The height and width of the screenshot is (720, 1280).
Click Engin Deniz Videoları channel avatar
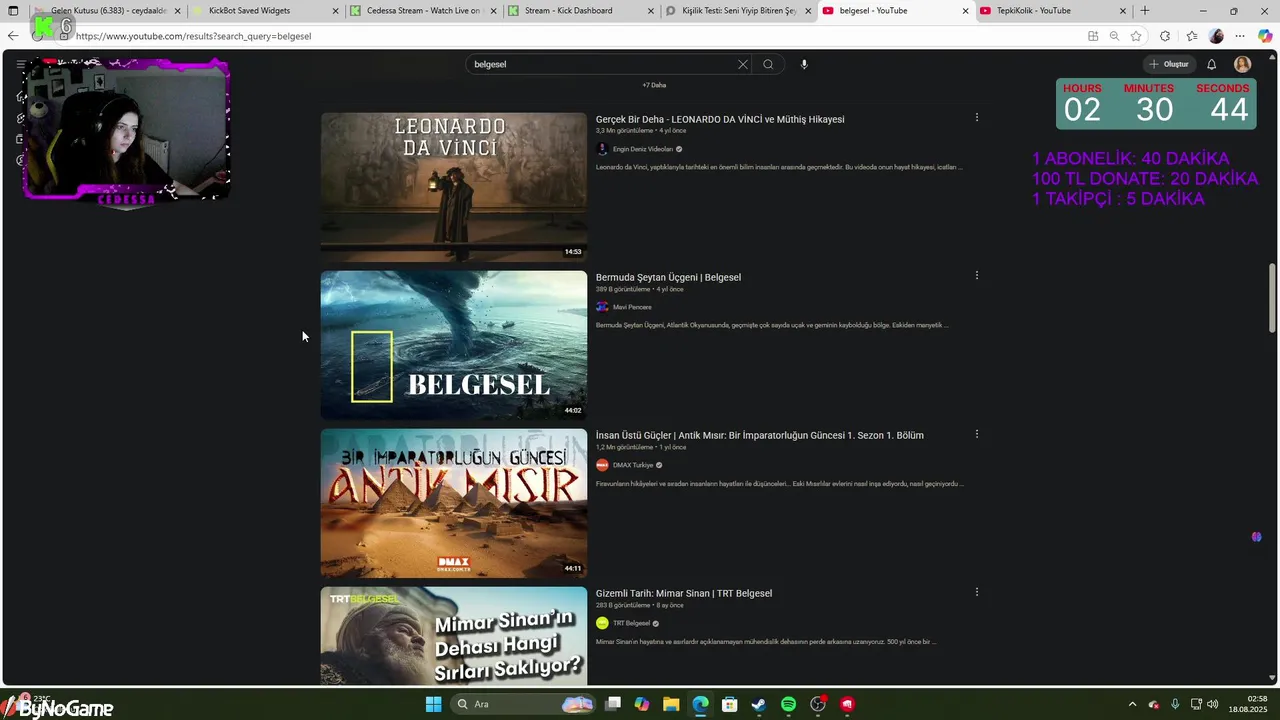602,149
